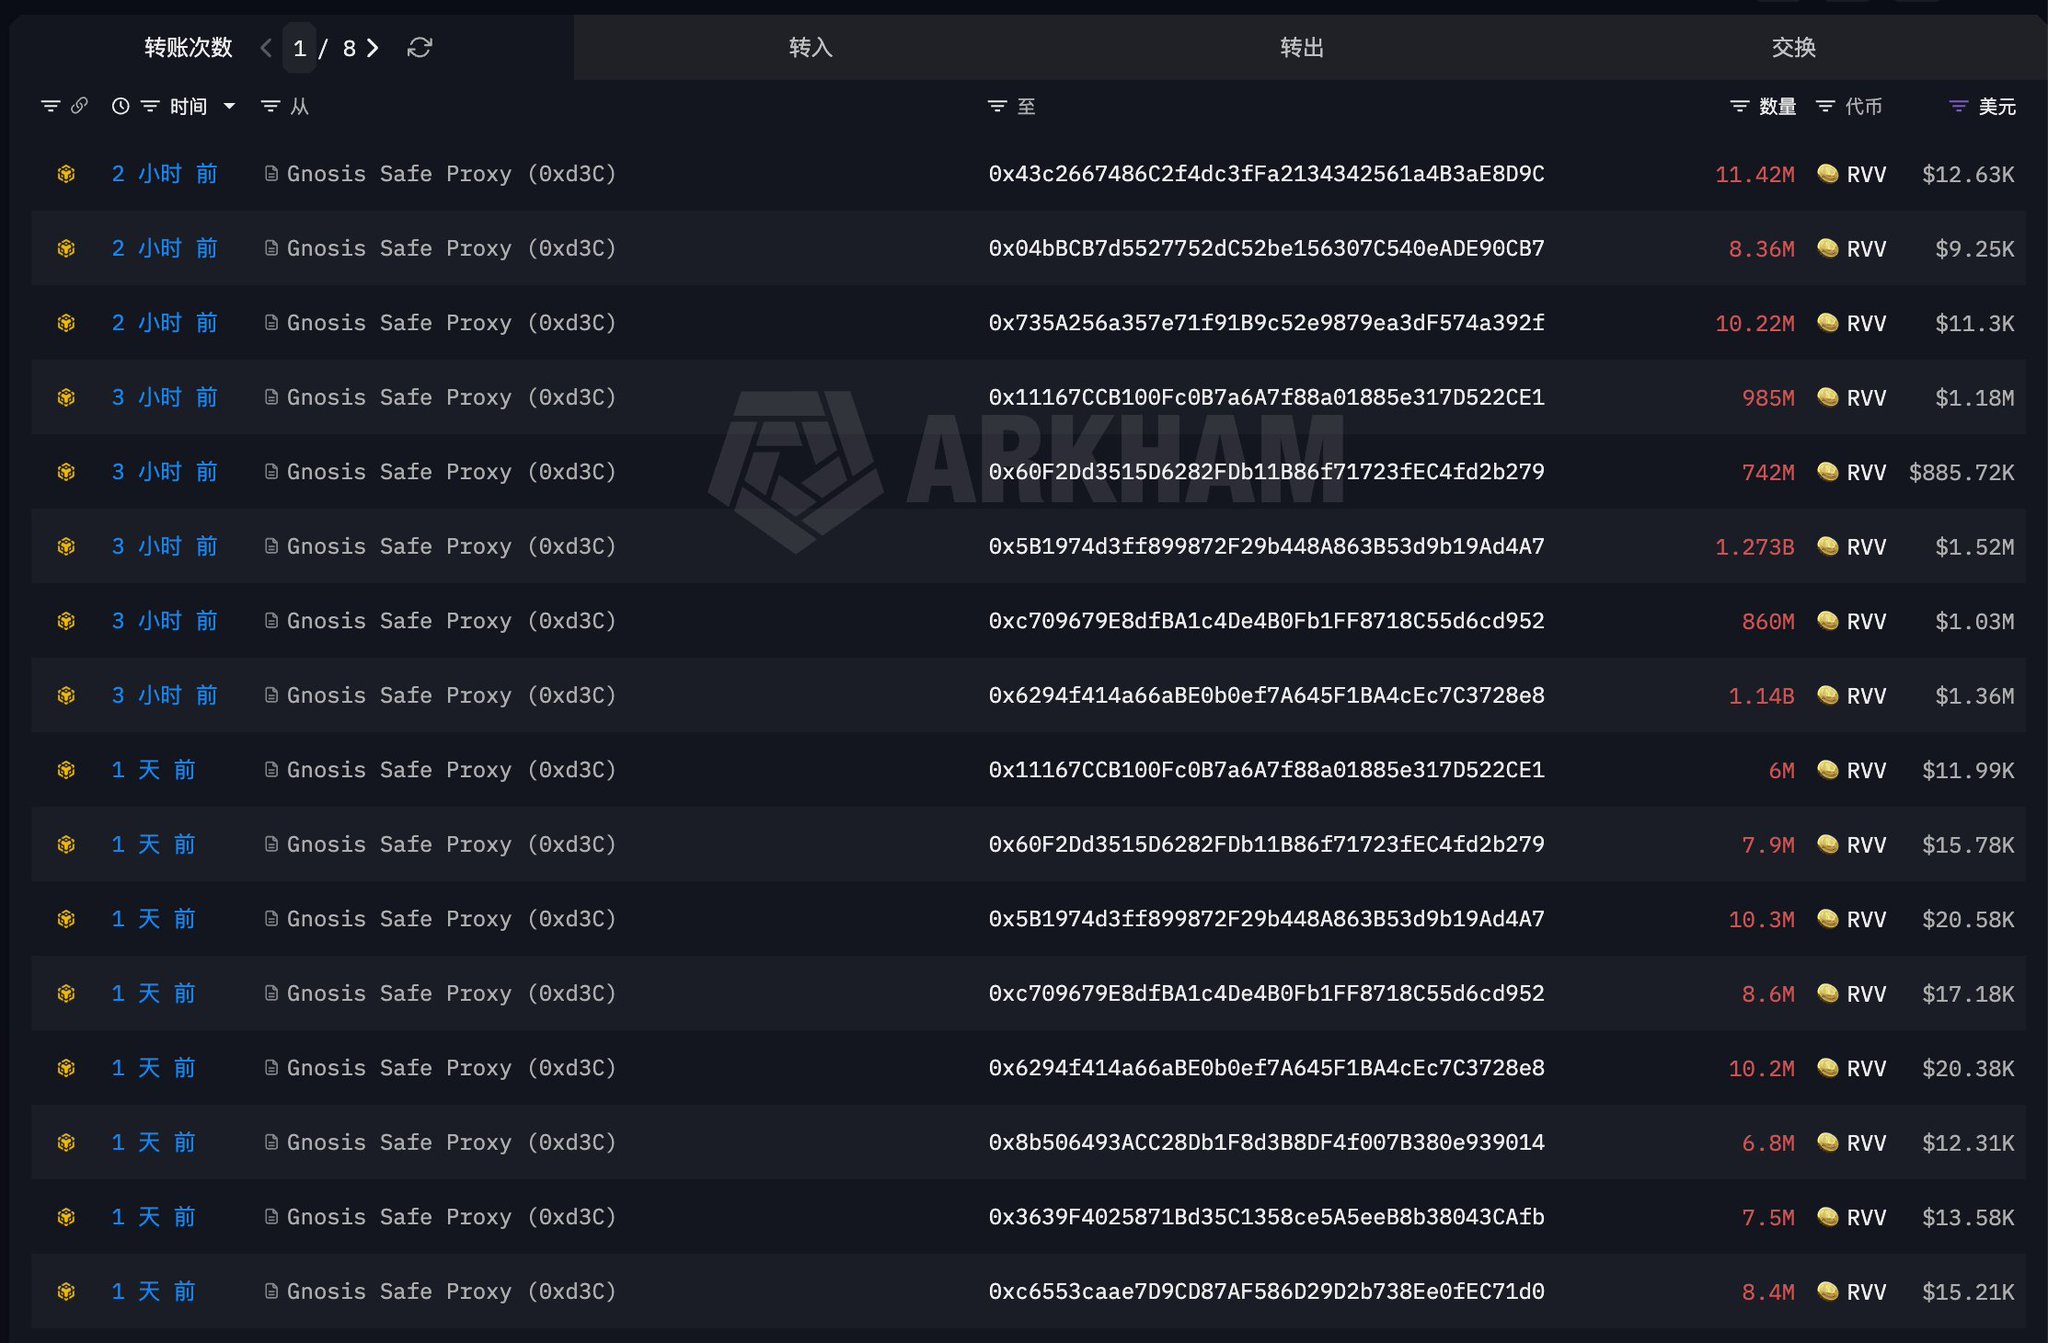Go to previous transfers page
This screenshot has width=2048, height=1343.
266,48
